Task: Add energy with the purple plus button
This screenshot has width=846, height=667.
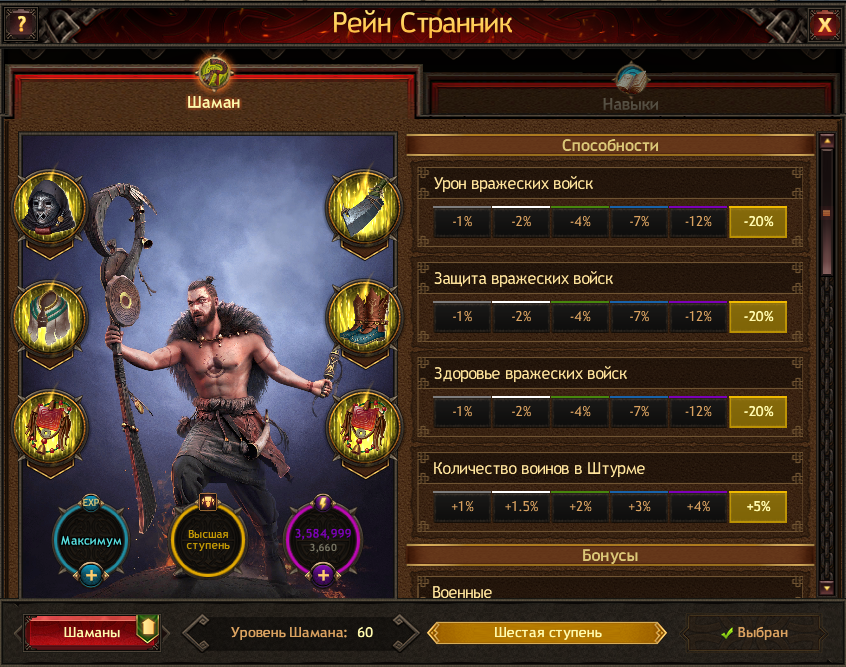Action: pyautogui.click(x=323, y=575)
